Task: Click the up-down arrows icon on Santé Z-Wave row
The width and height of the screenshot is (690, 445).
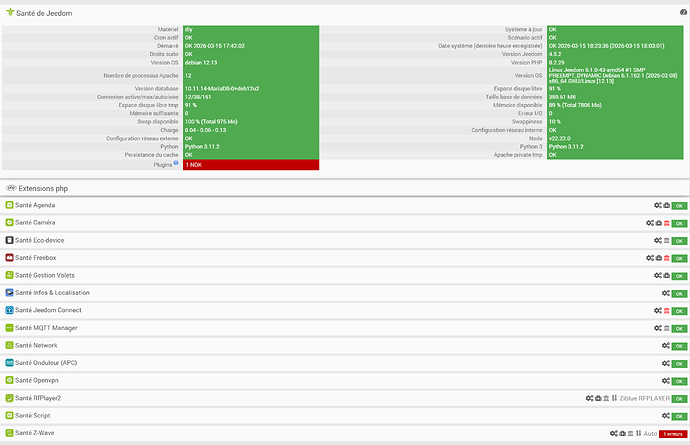Action: coord(639,433)
